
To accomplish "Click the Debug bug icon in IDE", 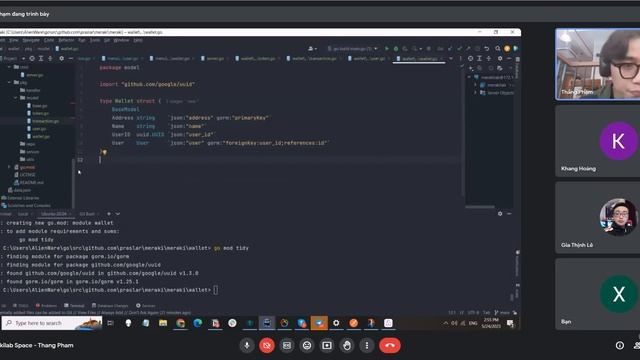I will (396, 49).
